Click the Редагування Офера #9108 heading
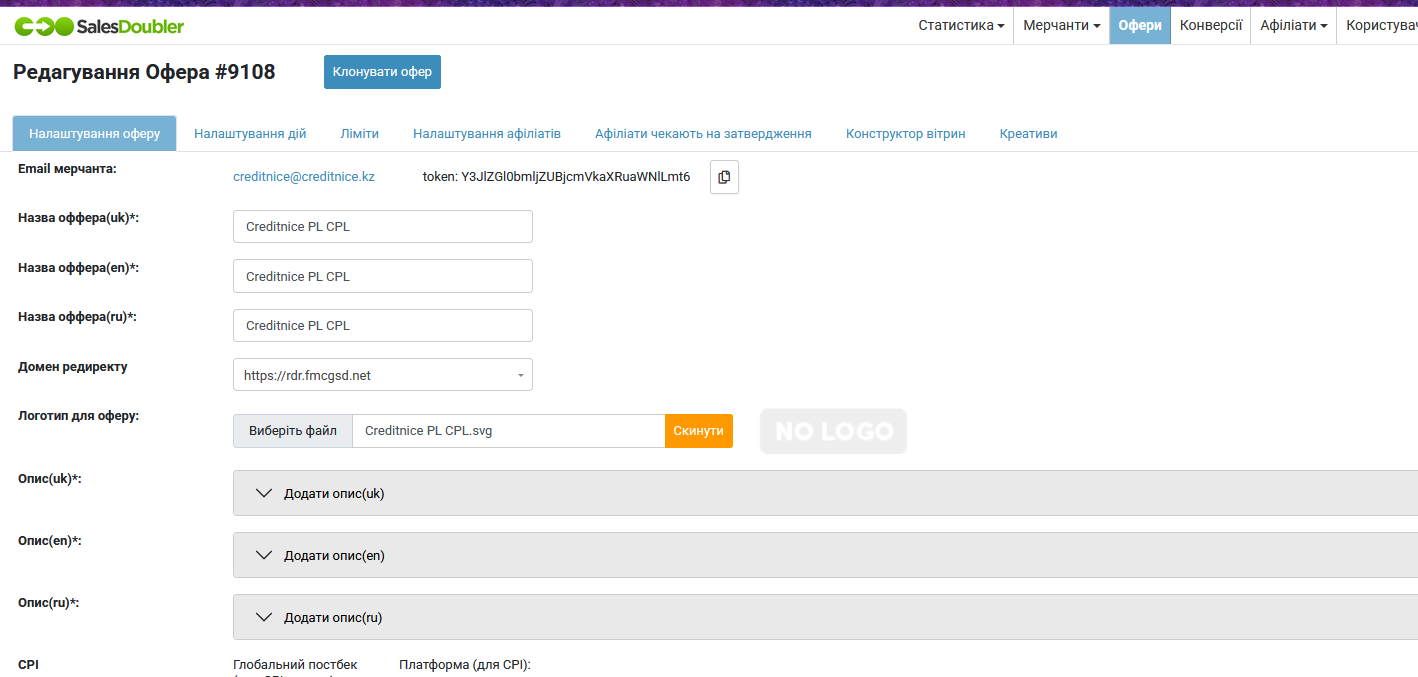 click(144, 72)
